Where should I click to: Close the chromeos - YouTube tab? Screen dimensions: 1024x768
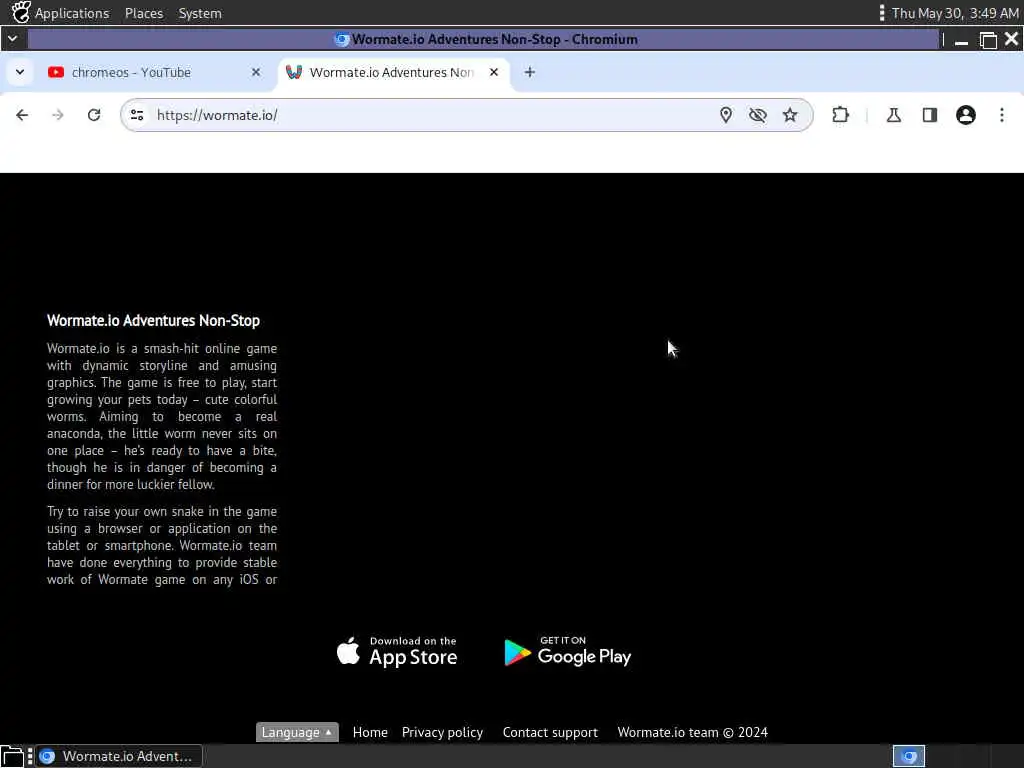[256, 72]
